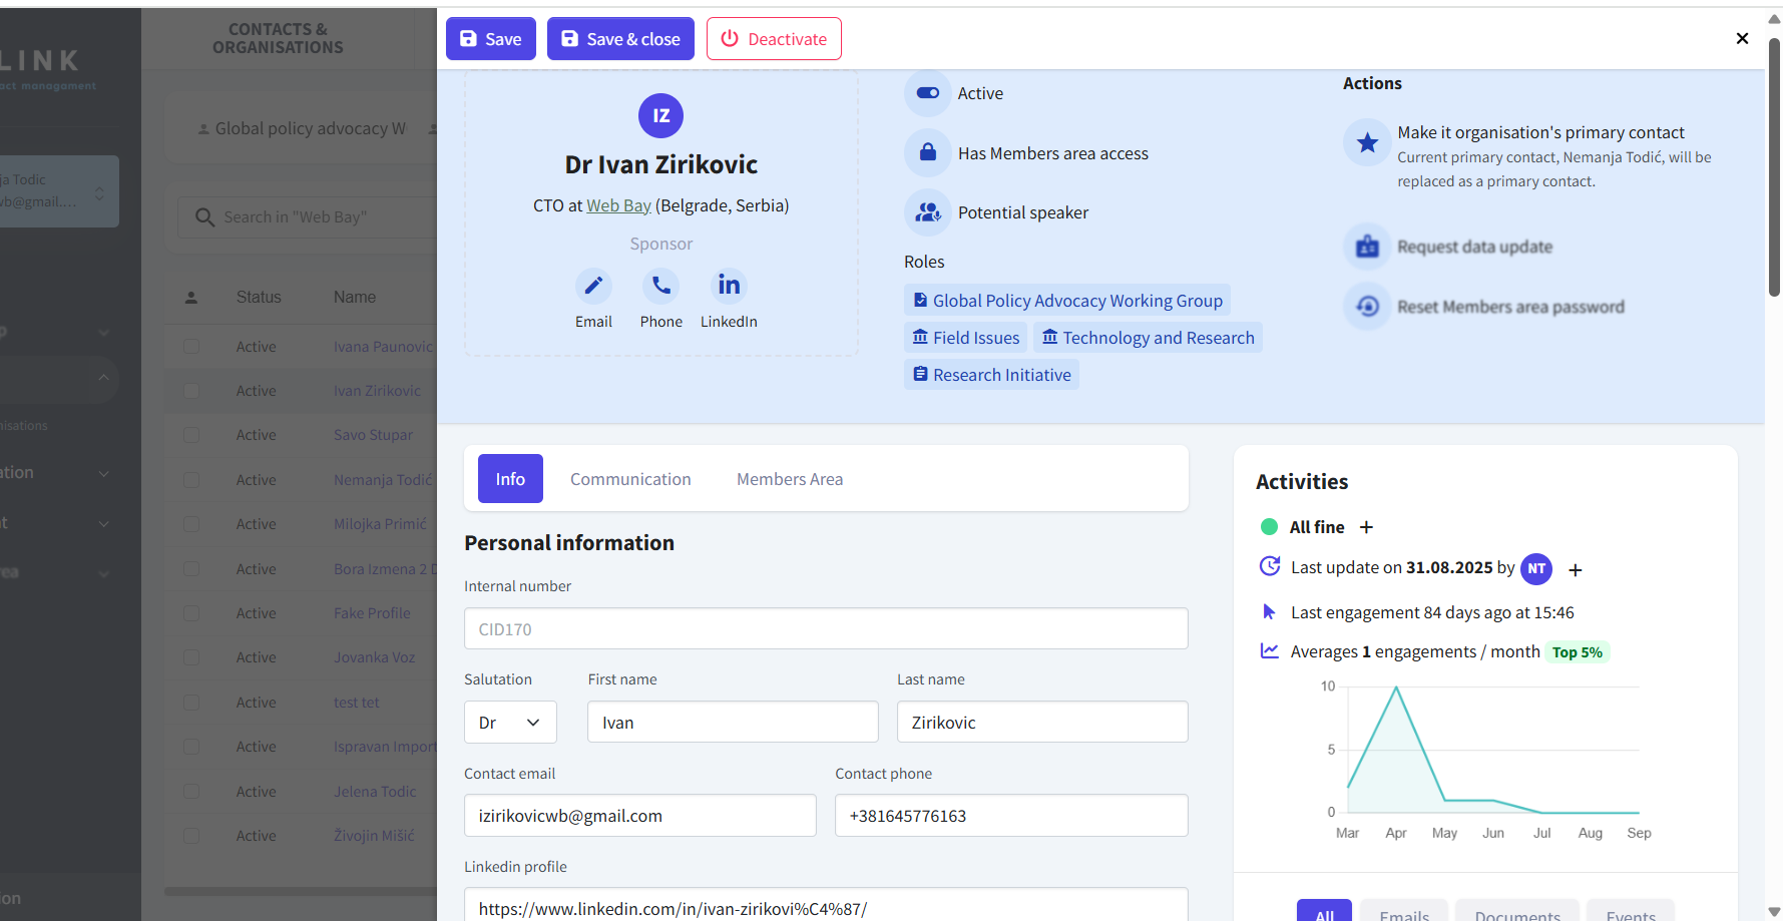Check the box for Nemanja Todić row
1783x921 pixels.
click(191, 480)
